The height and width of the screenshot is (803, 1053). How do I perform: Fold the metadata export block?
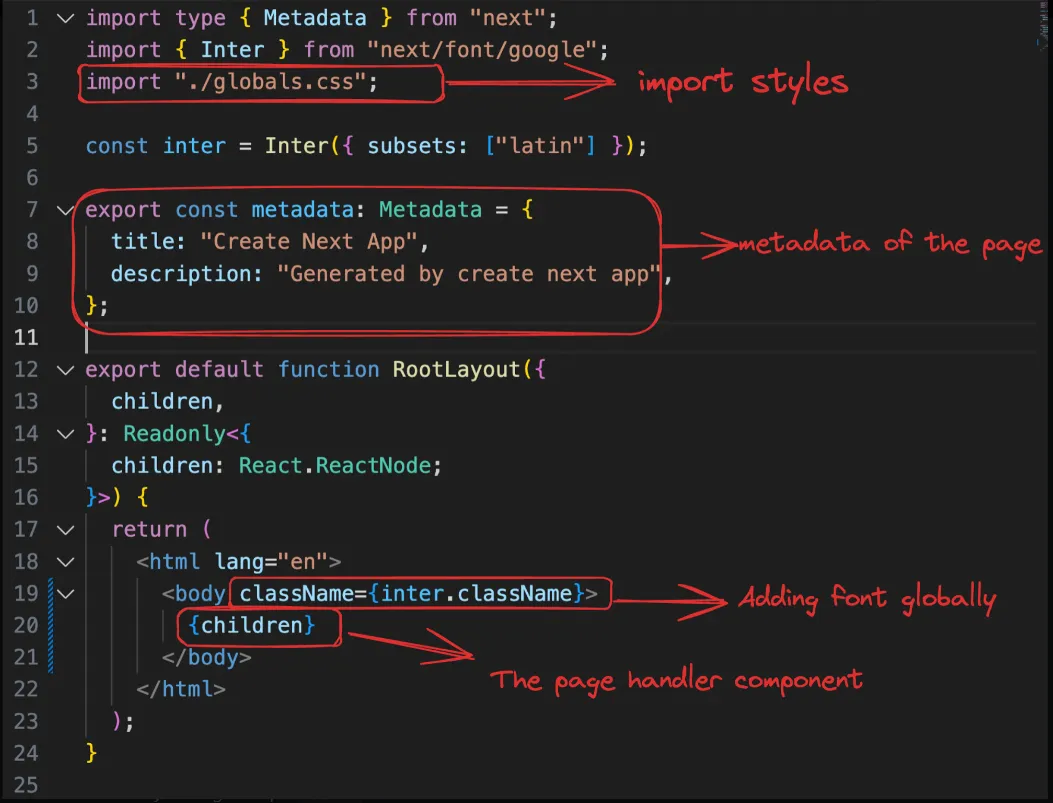click(66, 210)
